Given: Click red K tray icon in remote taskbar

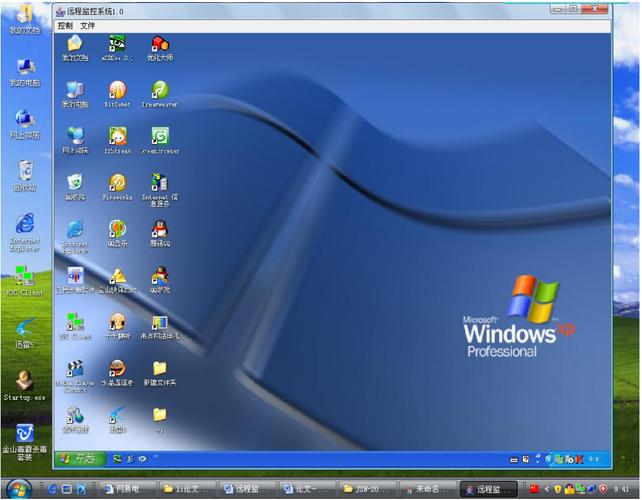Looking at the screenshot, I should point(579,459).
